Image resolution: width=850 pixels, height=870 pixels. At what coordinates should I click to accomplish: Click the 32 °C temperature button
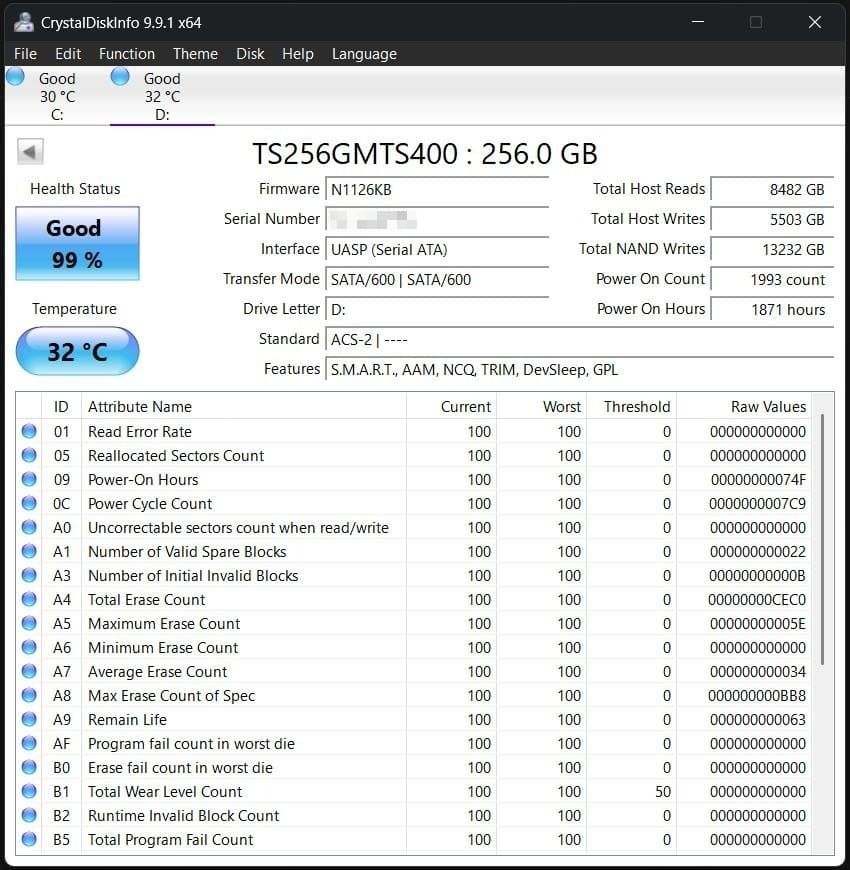pyautogui.click(x=77, y=351)
